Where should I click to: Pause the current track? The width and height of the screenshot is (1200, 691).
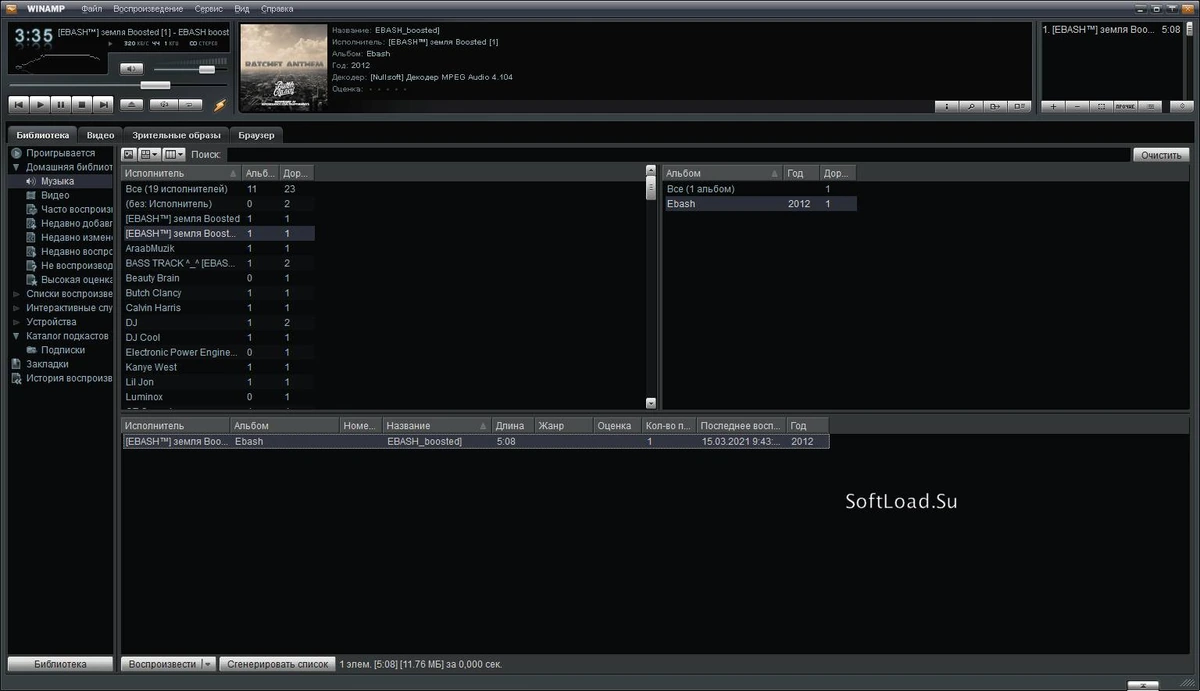(61, 104)
